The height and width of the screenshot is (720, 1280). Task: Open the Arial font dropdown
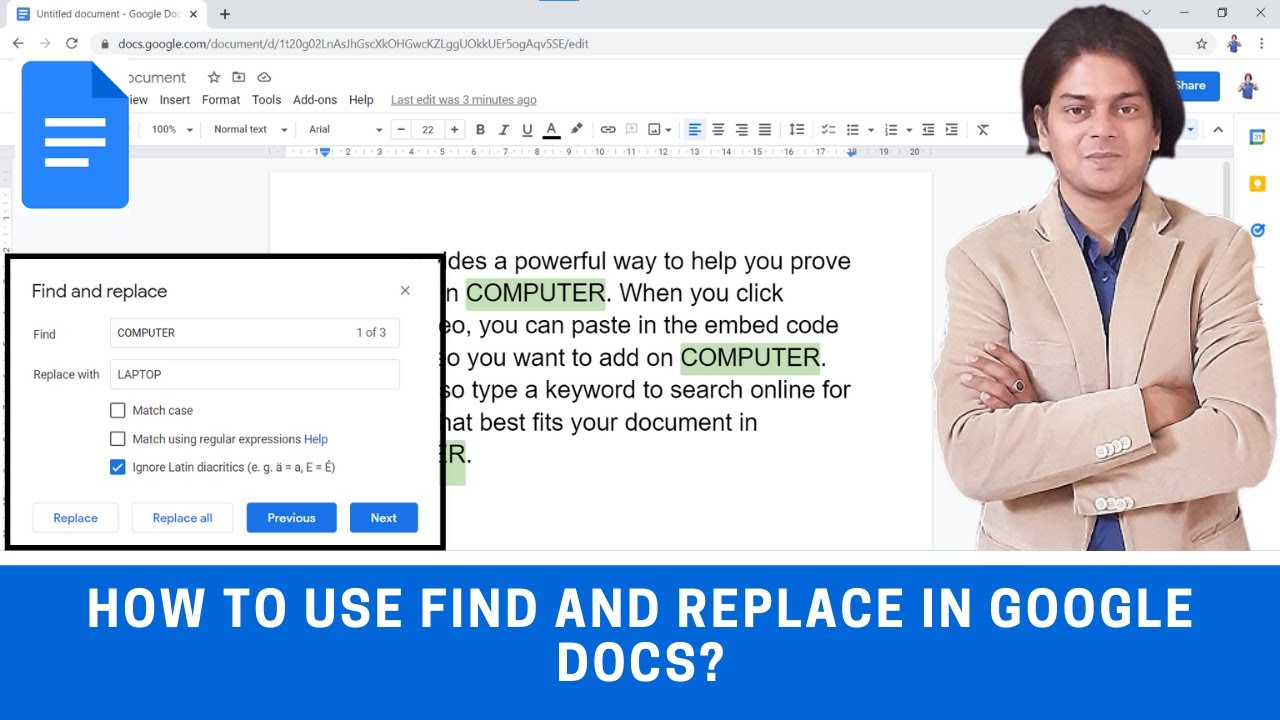pyautogui.click(x=345, y=129)
